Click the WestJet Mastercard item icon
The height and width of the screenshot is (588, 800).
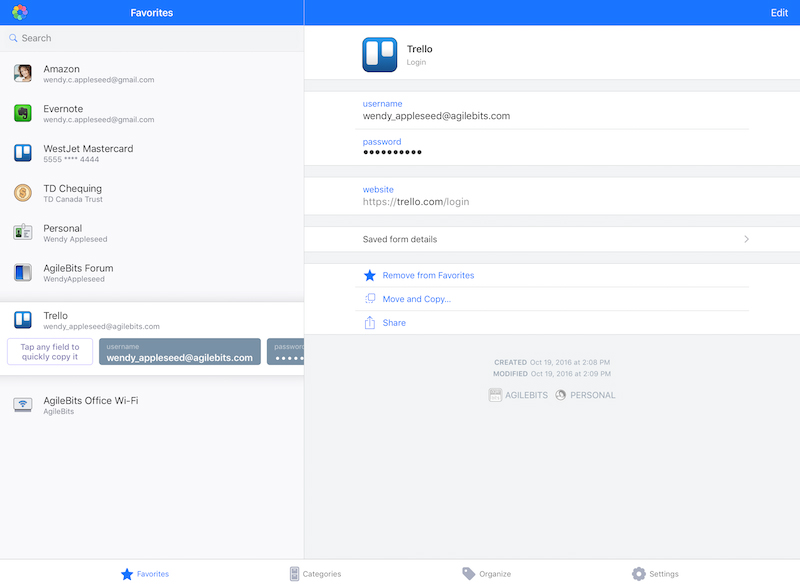coord(23,153)
